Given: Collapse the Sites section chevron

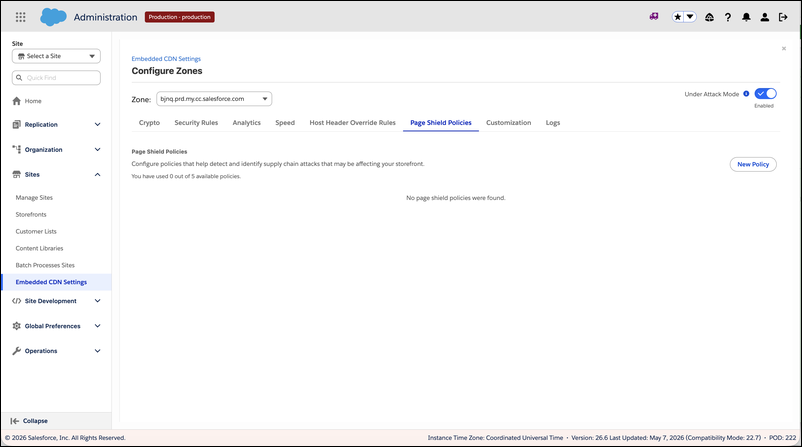Looking at the screenshot, I should coord(97,174).
